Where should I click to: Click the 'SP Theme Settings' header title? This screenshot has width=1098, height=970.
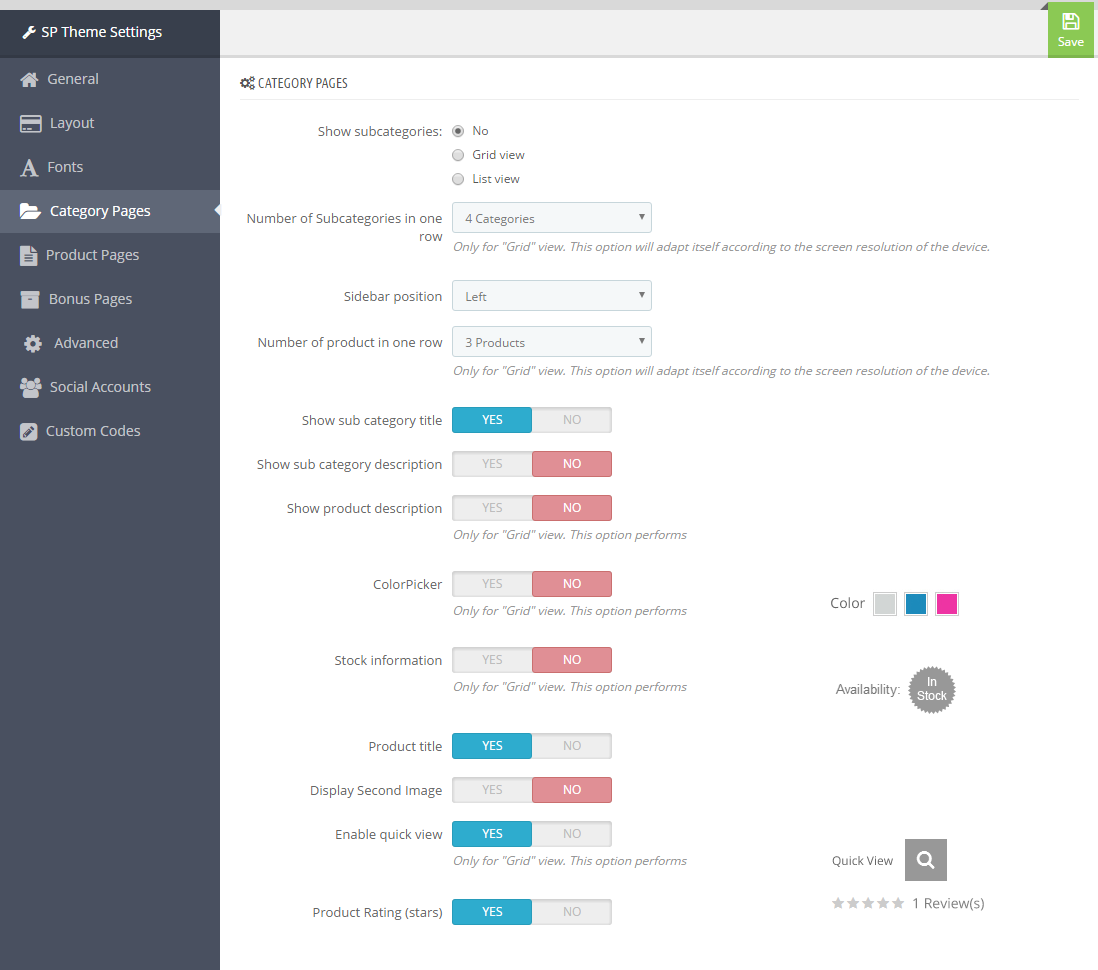pos(102,32)
